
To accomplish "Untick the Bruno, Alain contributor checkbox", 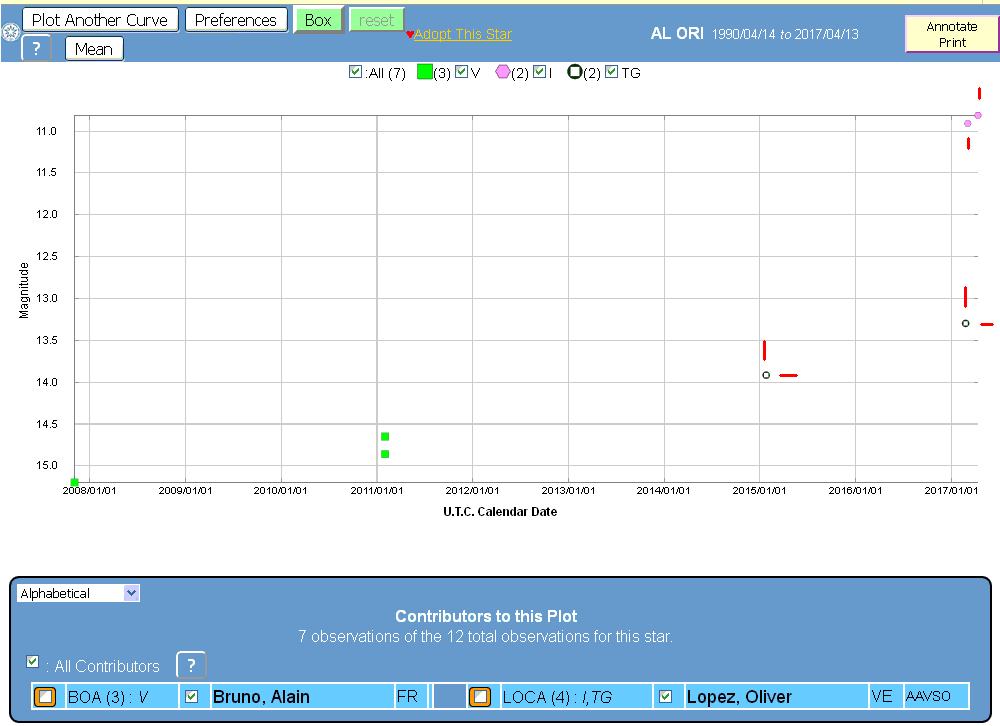I will point(192,696).
